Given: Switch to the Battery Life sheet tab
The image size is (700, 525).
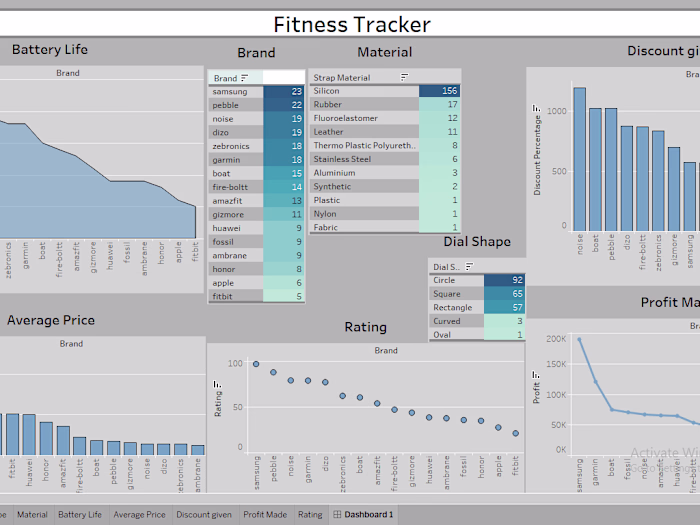Looking at the screenshot, I should click(x=80, y=514).
